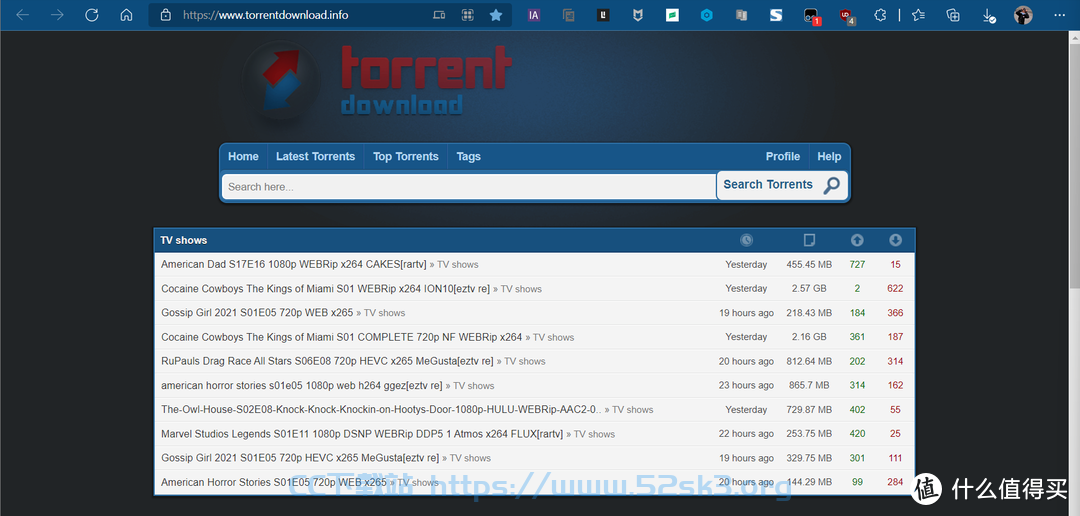This screenshot has width=1080, height=516.
Task: Click leecher count 622
Action: (895, 289)
